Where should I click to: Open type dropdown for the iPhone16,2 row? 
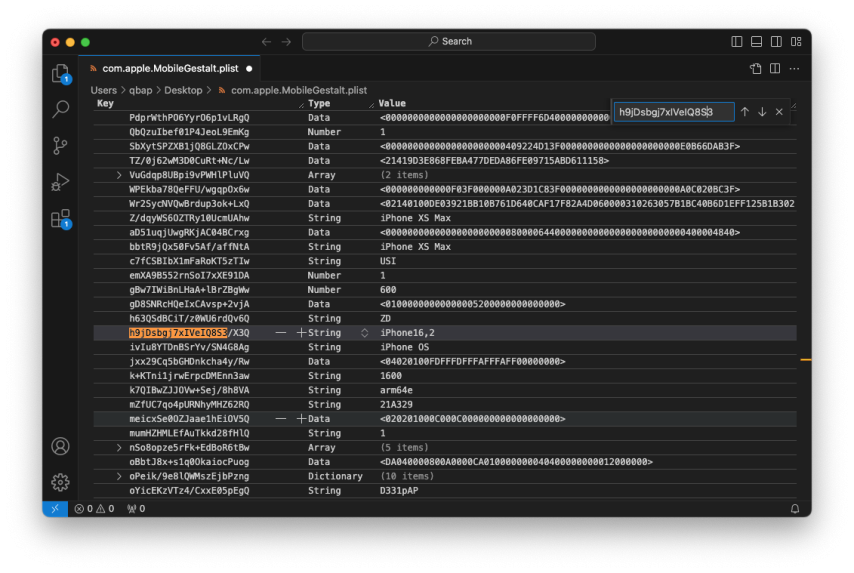pos(364,333)
